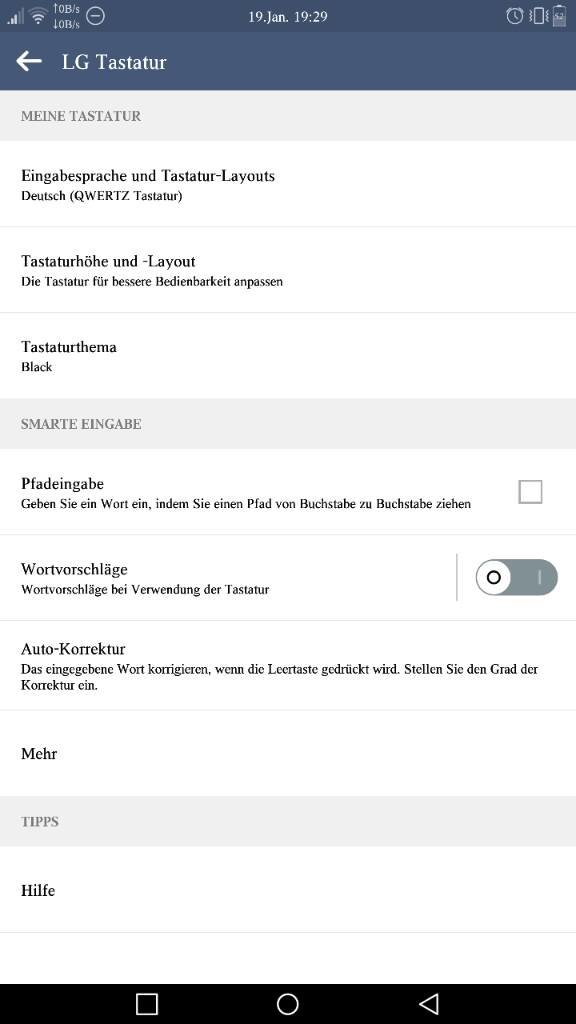Viewport: 576px width, 1024px height.
Task: Tap the Pfadeingabe description text
Action: pos(246,504)
